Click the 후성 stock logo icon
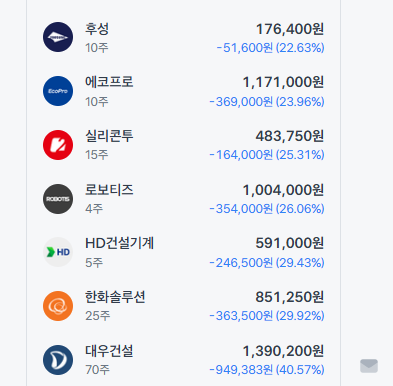This screenshot has width=393, height=386. [x=58, y=37]
